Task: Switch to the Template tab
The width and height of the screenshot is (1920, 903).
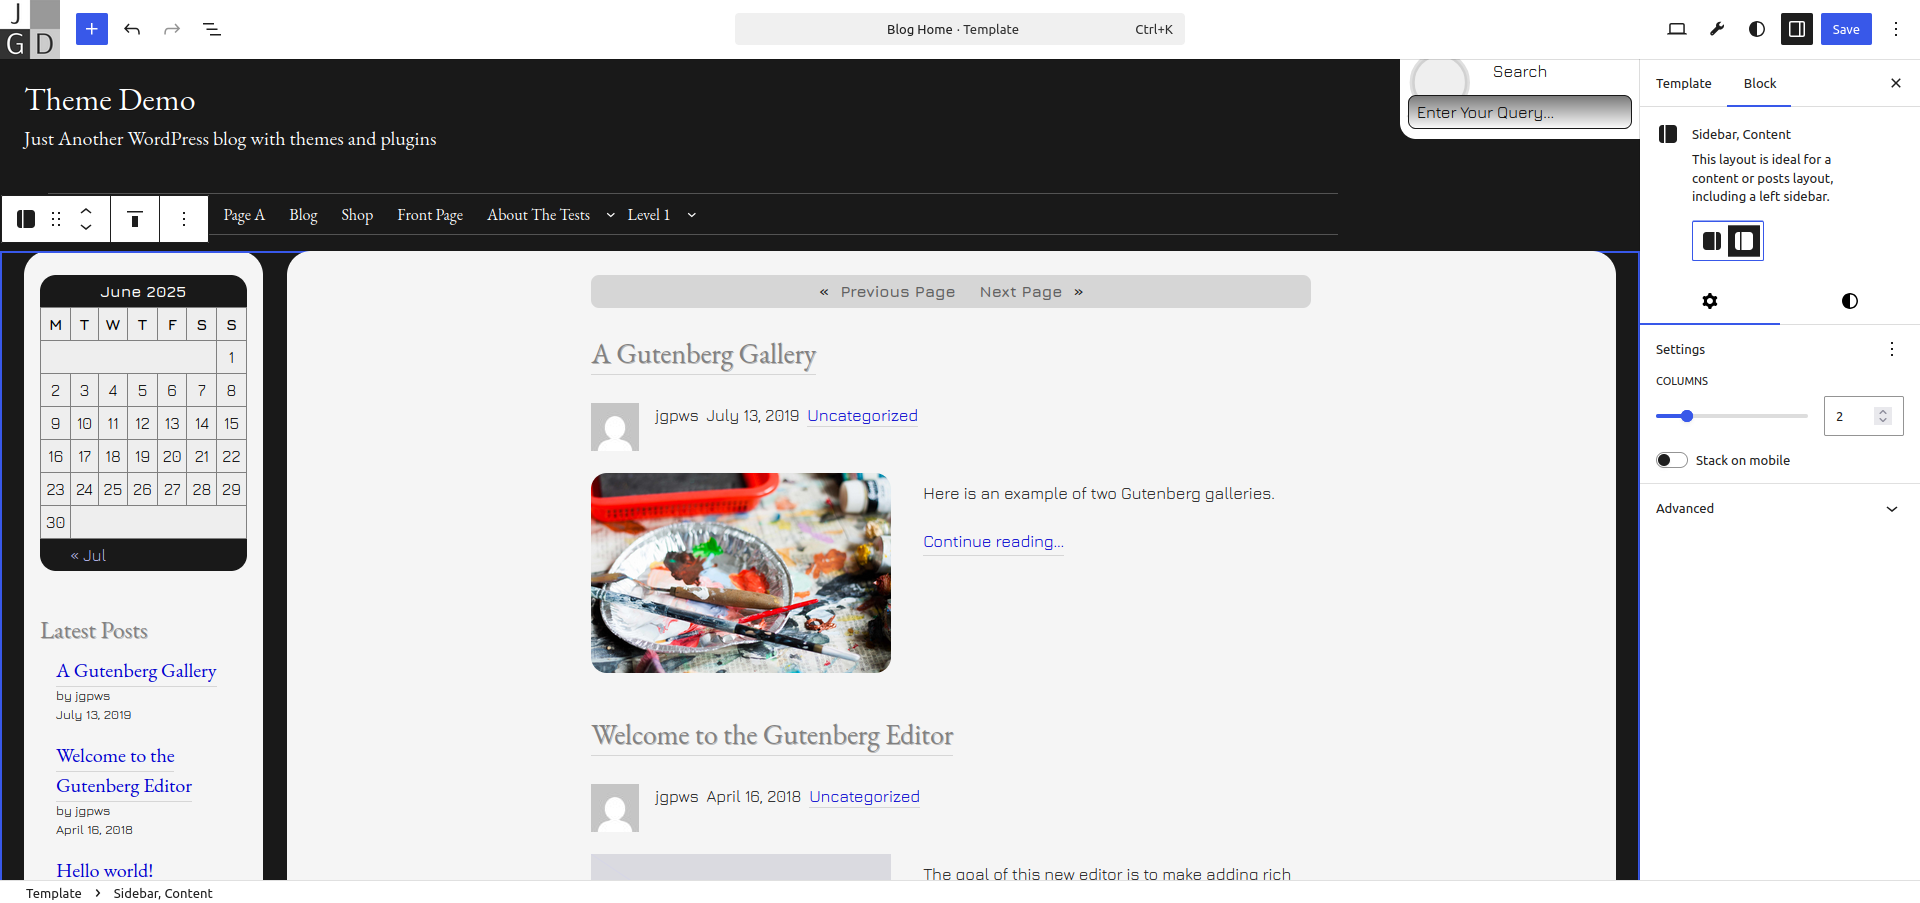Action: pos(1684,83)
